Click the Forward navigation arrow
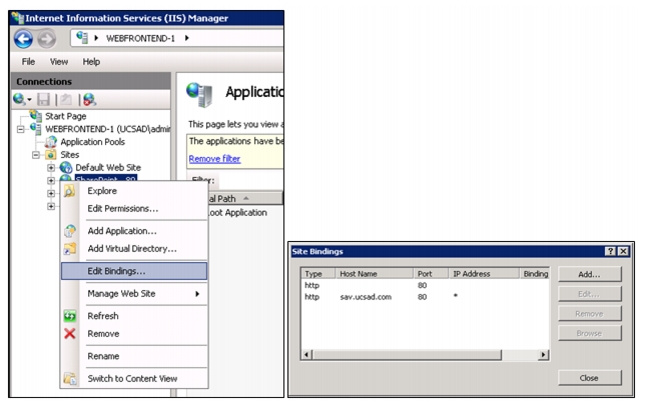Screen dimensions: 648x408 47,39
